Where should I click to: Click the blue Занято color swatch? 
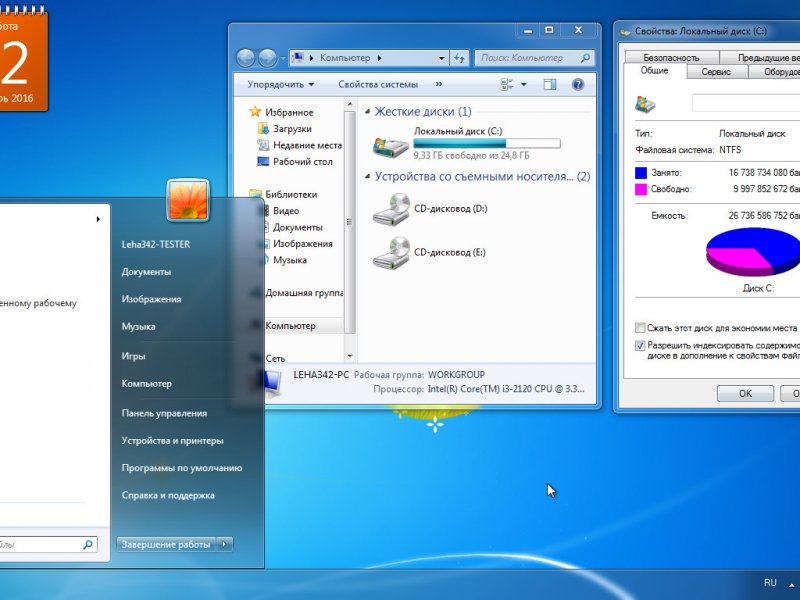641,172
